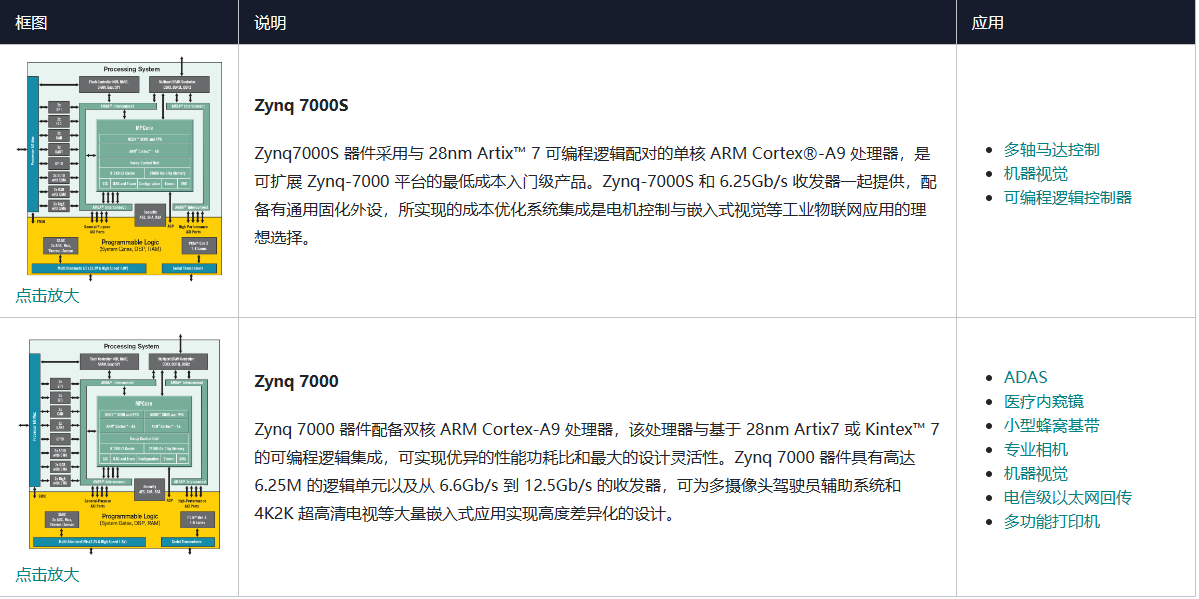Open the 医疗内窥镜 application link
This screenshot has width=1199, height=599.
(1044, 402)
